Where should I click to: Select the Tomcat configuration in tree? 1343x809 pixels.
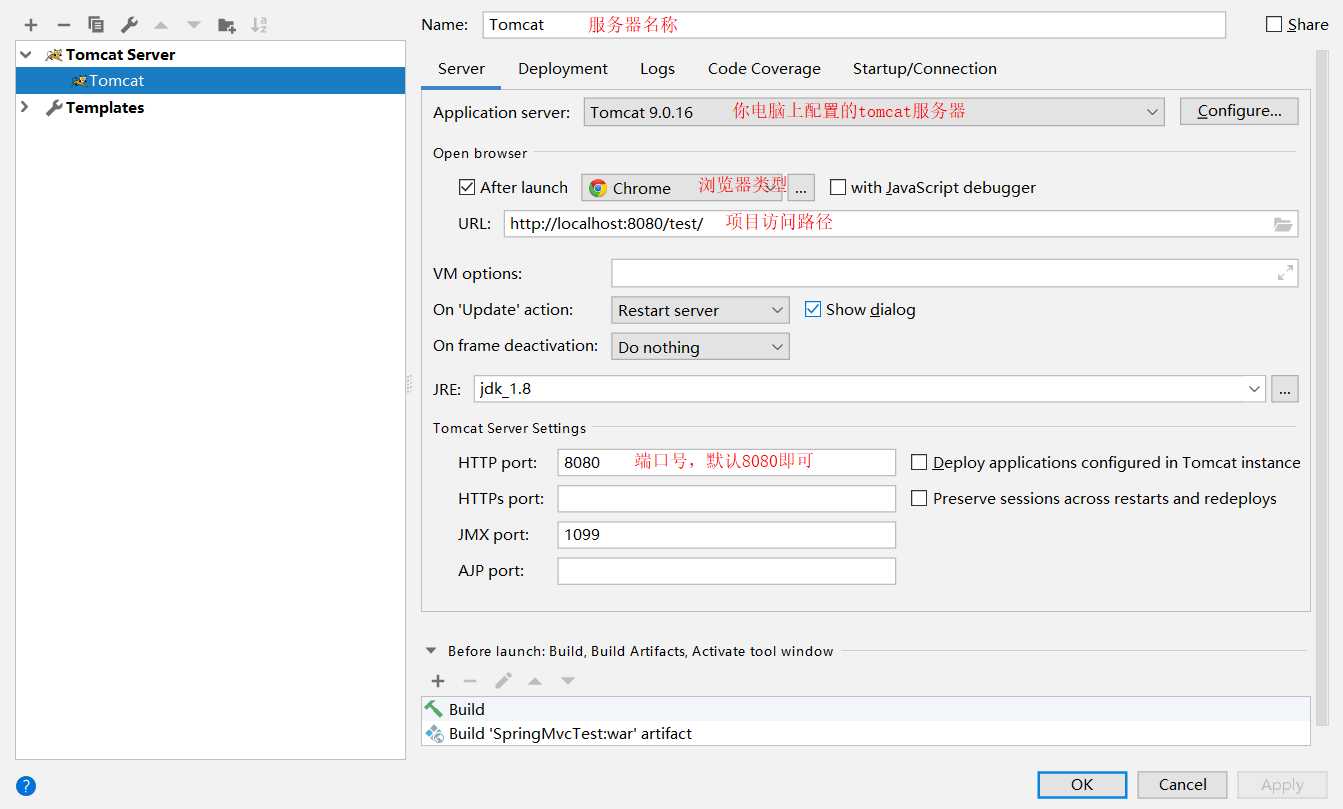click(x=211, y=81)
